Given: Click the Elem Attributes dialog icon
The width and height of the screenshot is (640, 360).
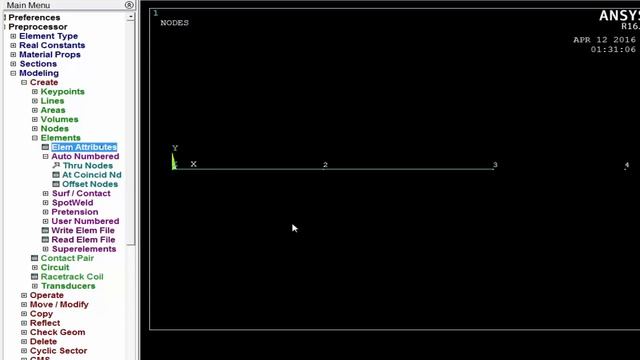Looking at the screenshot, I should click(45, 147).
